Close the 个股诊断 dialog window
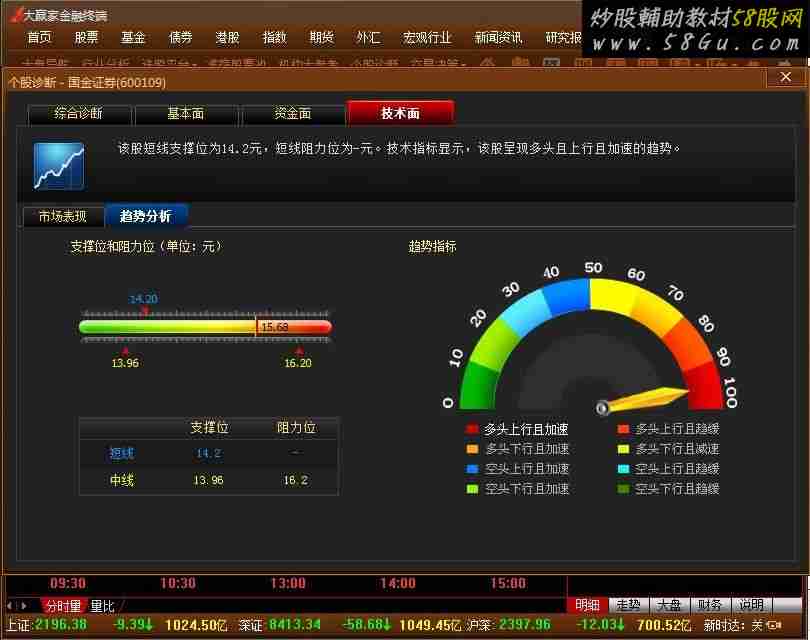The image size is (810, 640). tap(785, 77)
